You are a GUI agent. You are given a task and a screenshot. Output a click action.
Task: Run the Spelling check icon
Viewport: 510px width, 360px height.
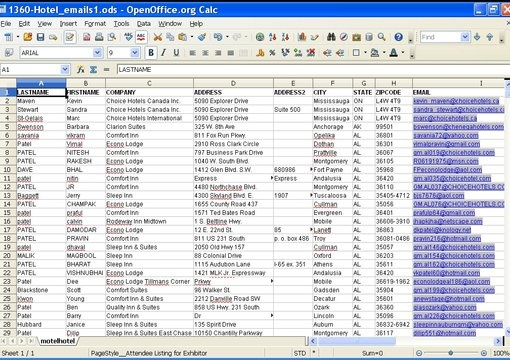(x=128, y=37)
